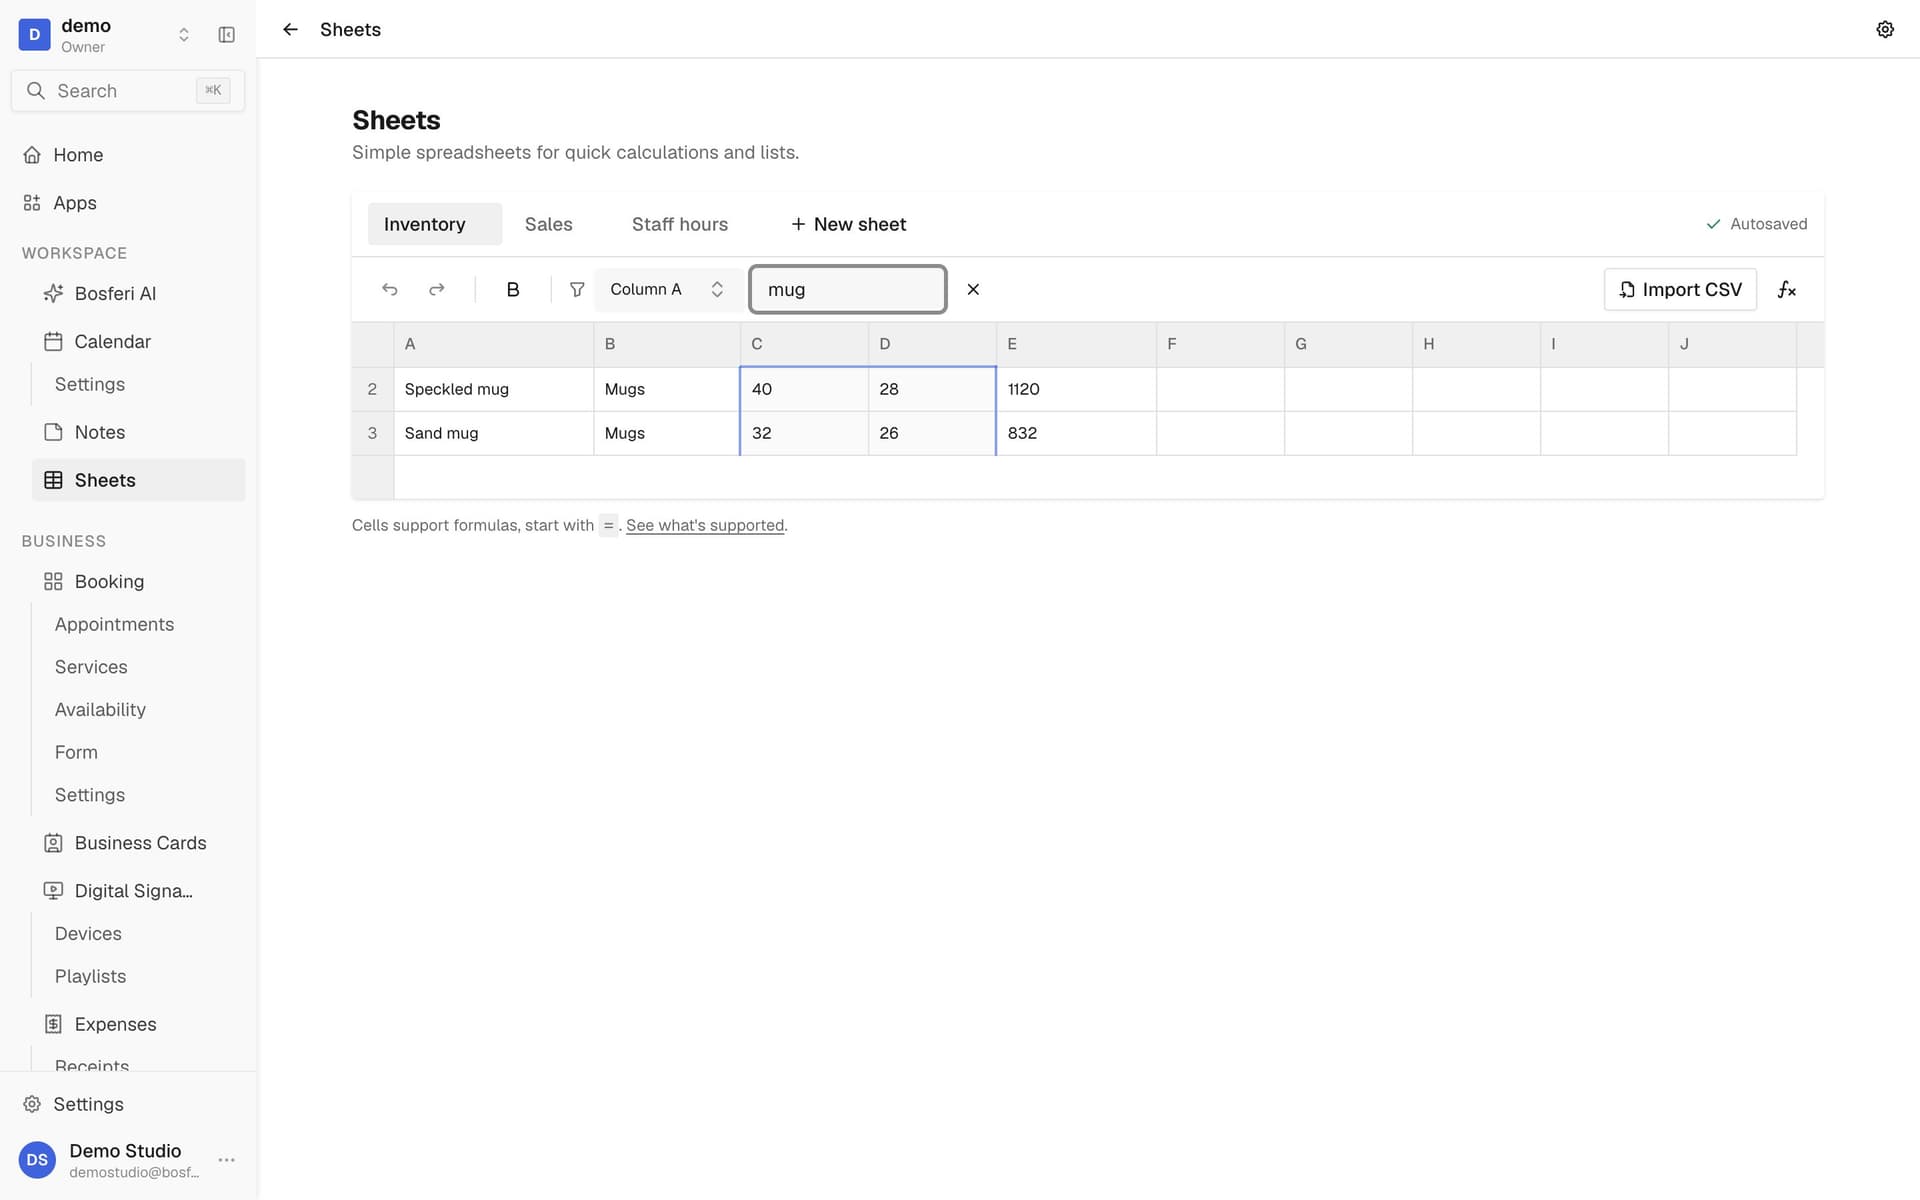
Task: Click the redo arrow icon
Action: point(437,289)
